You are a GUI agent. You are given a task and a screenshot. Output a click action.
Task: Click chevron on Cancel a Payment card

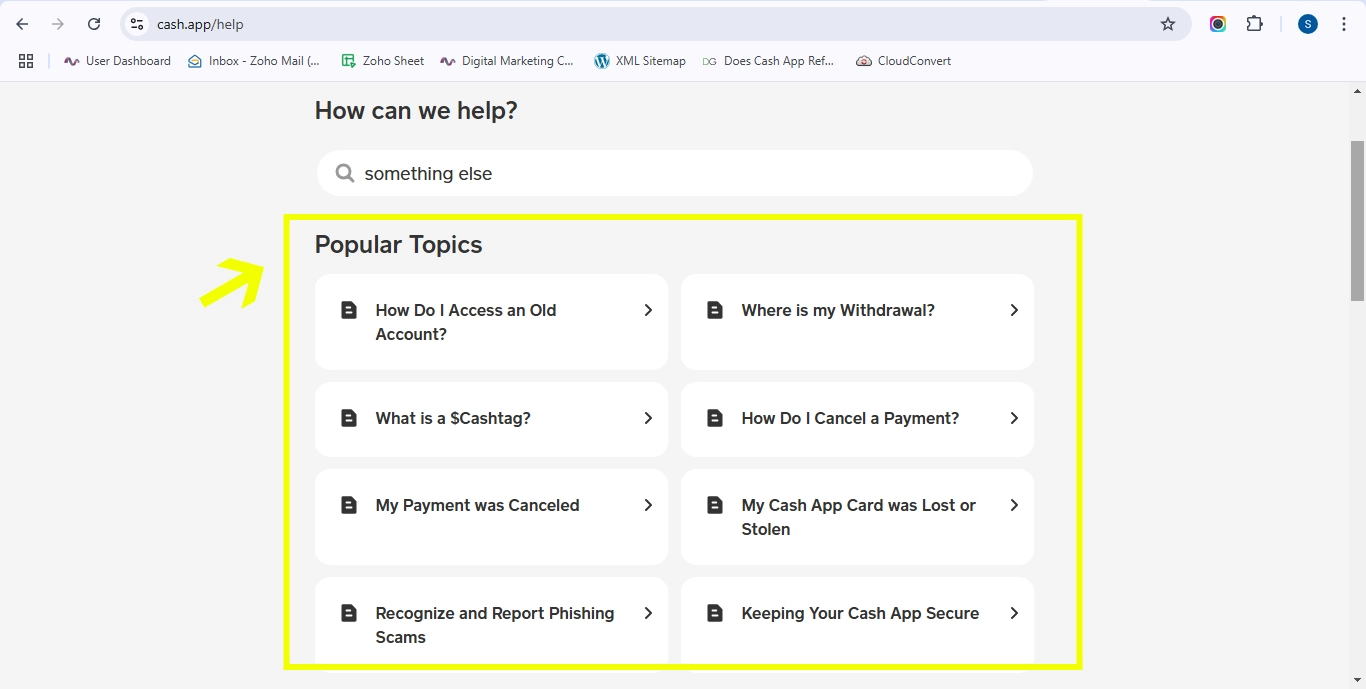(x=1014, y=418)
